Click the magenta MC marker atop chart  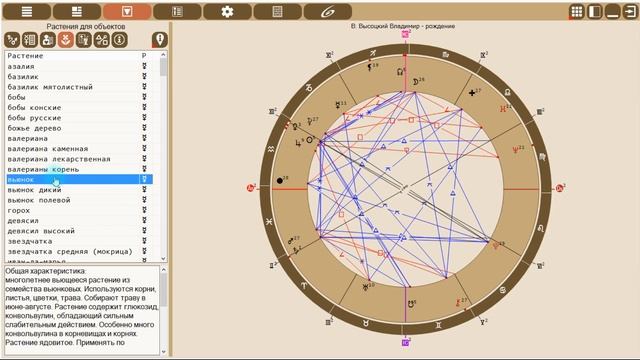(x=406, y=34)
